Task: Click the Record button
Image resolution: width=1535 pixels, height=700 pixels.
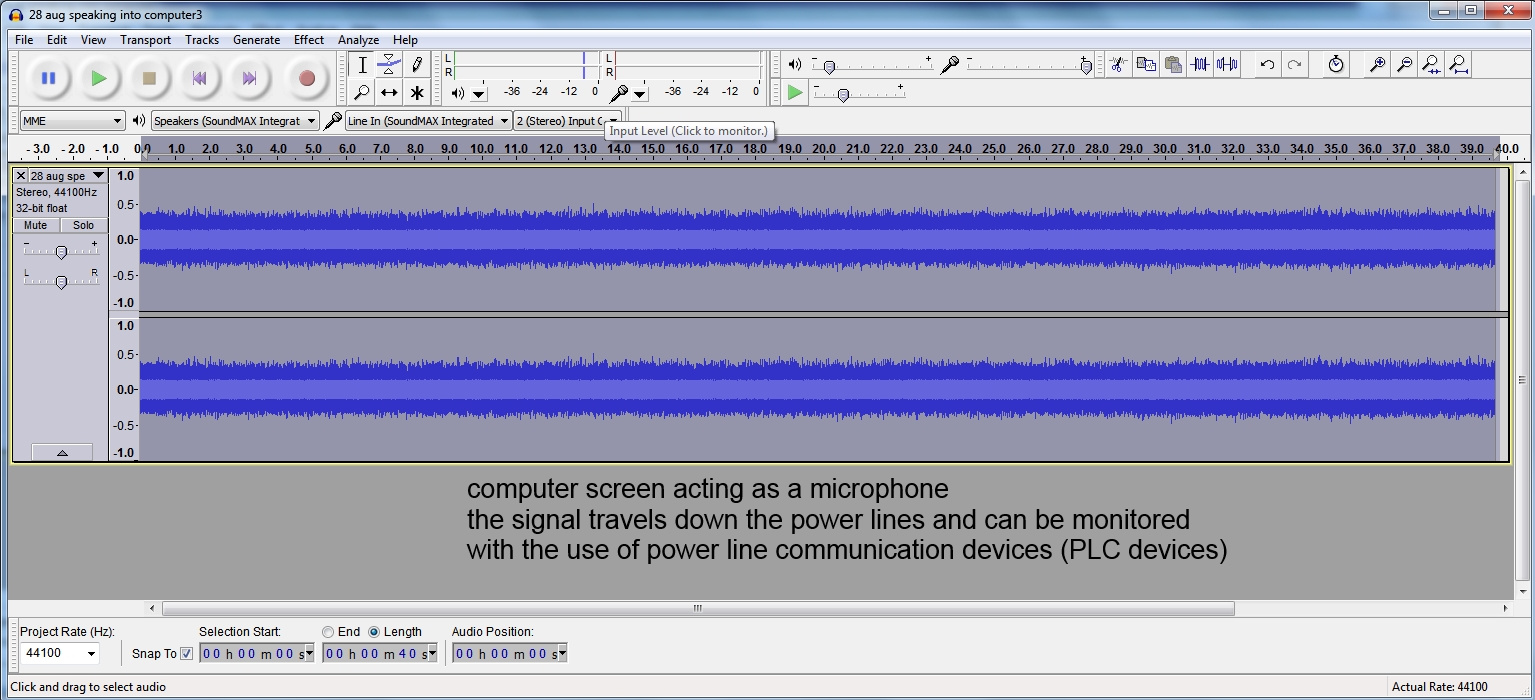Action: pyautogui.click(x=306, y=78)
